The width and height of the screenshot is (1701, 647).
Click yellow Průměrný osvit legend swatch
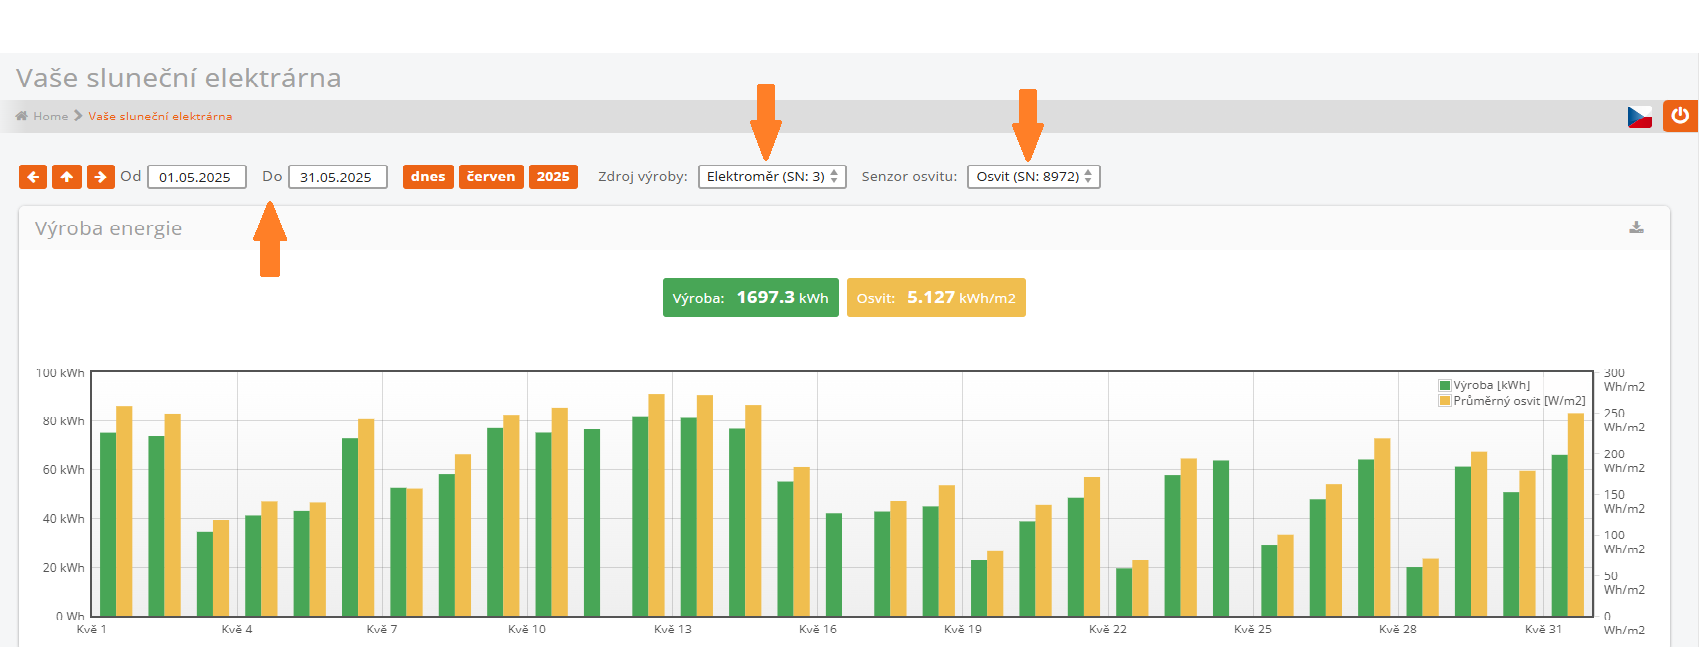pyautogui.click(x=1445, y=401)
